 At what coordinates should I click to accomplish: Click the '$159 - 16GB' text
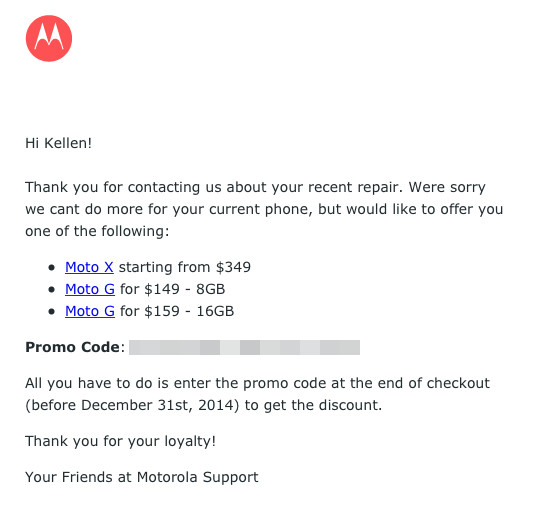coord(189,311)
